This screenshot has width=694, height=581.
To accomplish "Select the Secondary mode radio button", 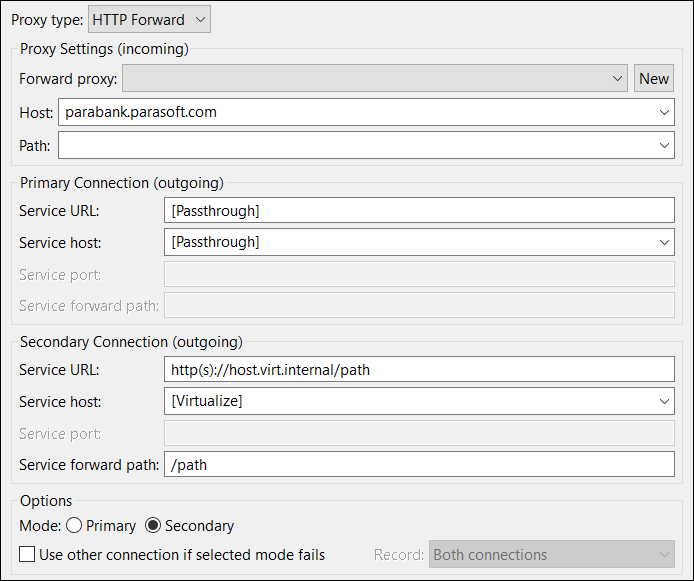I will click(153, 525).
